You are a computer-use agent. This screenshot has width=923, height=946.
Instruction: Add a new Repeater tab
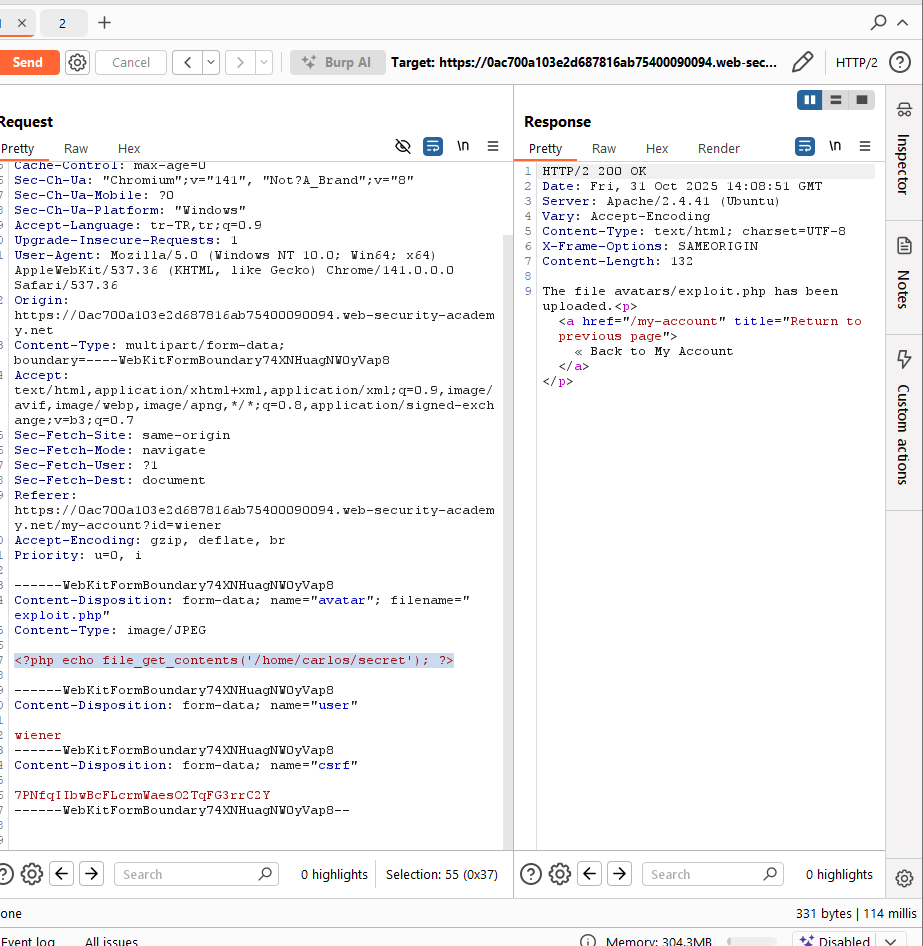click(x=104, y=23)
